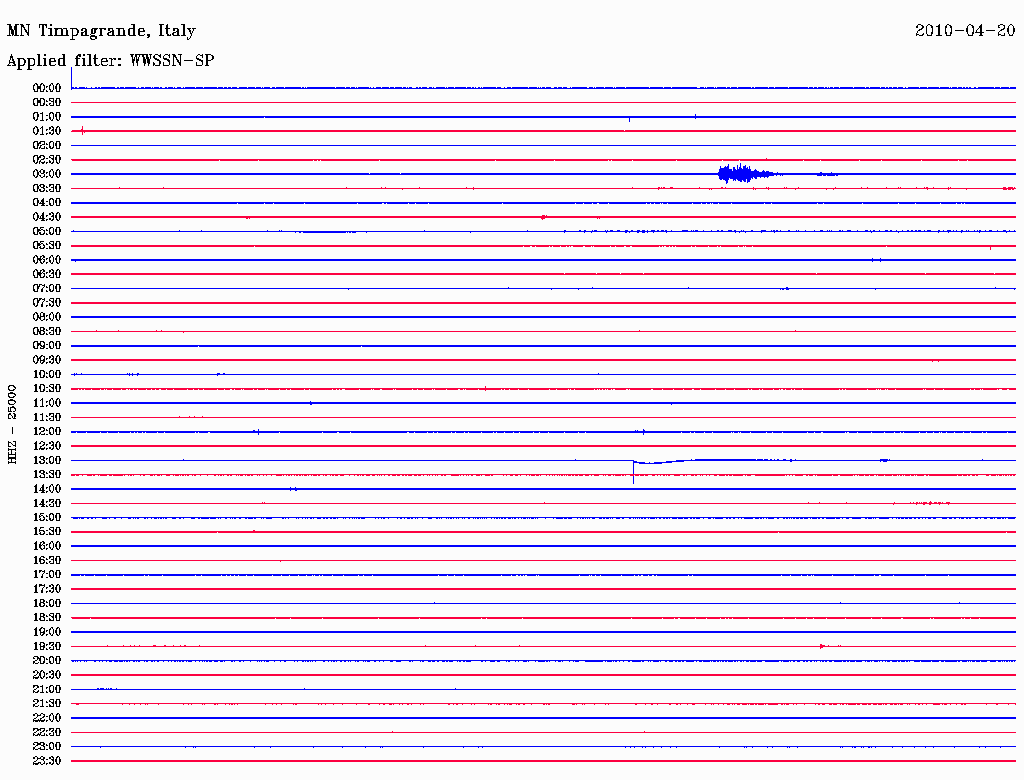Click the 07:00 time label
Viewport: 1024px width, 780px height.
47,288
